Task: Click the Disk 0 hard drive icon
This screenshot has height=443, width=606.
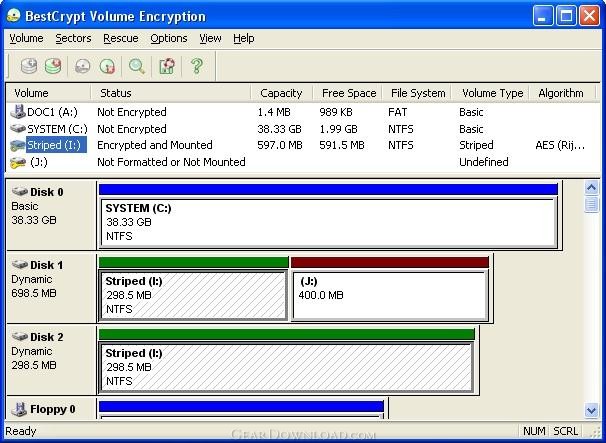Action: tap(20, 191)
